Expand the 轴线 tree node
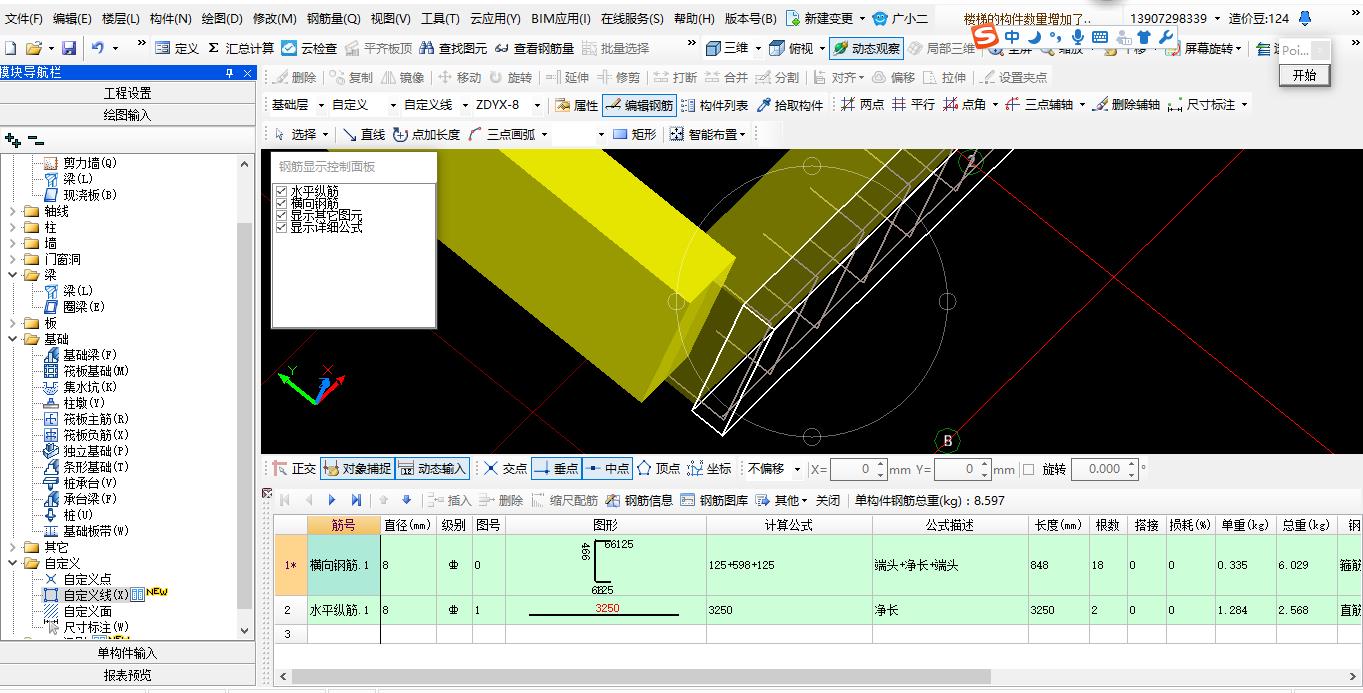The height and width of the screenshot is (693, 1363). [x=12, y=211]
